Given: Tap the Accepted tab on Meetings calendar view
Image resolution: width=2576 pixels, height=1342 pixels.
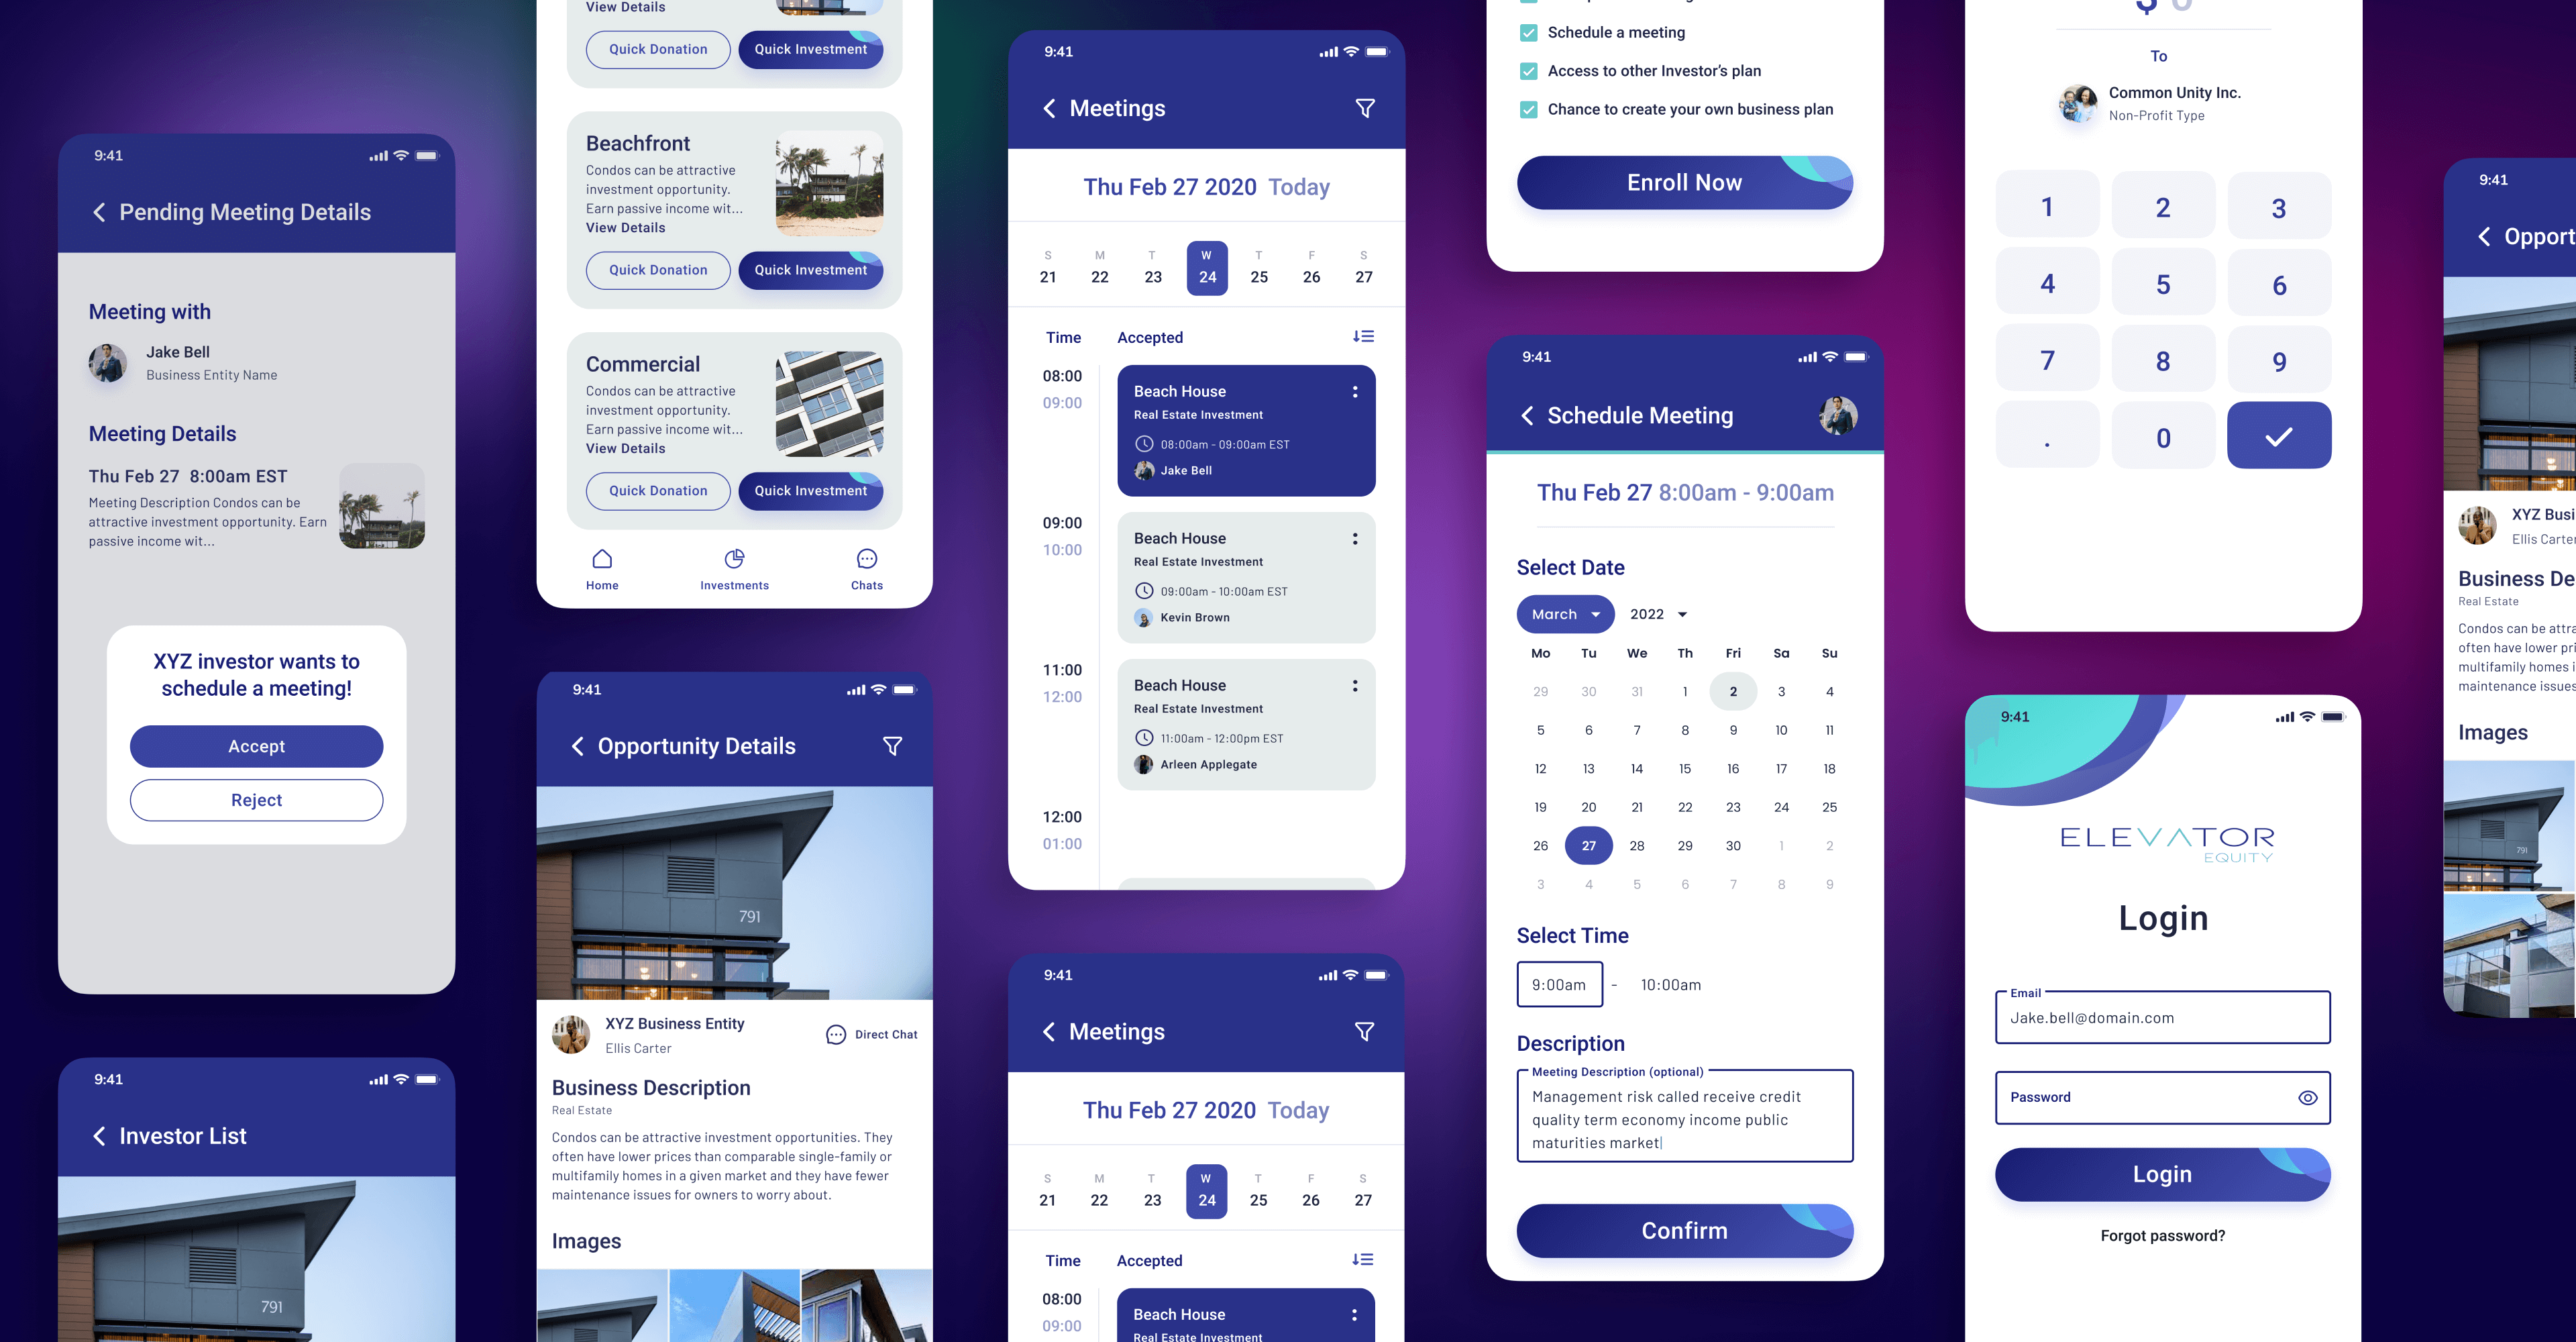Looking at the screenshot, I should (1148, 338).
